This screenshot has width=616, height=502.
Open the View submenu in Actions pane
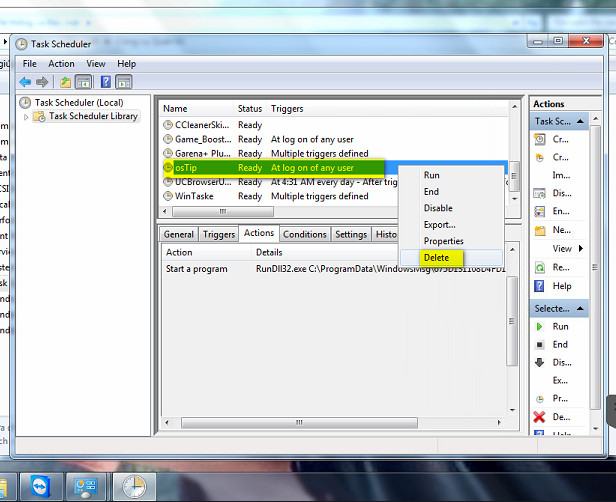tap(564, 248)
